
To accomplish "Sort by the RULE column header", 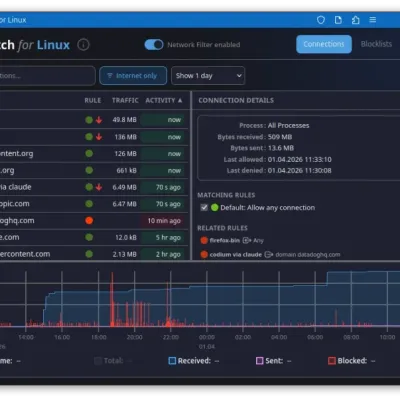I will (x=93, y=100).
